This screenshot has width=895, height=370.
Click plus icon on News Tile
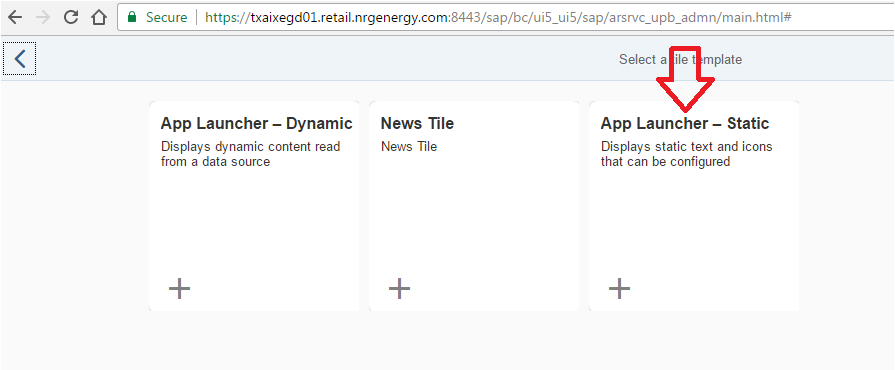[400, 289]
